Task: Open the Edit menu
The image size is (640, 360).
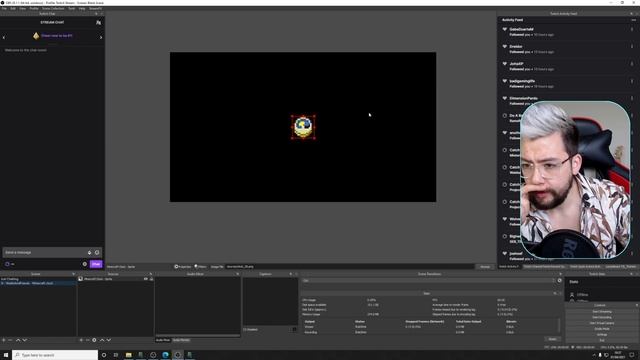Action: (x=13, y=8)
